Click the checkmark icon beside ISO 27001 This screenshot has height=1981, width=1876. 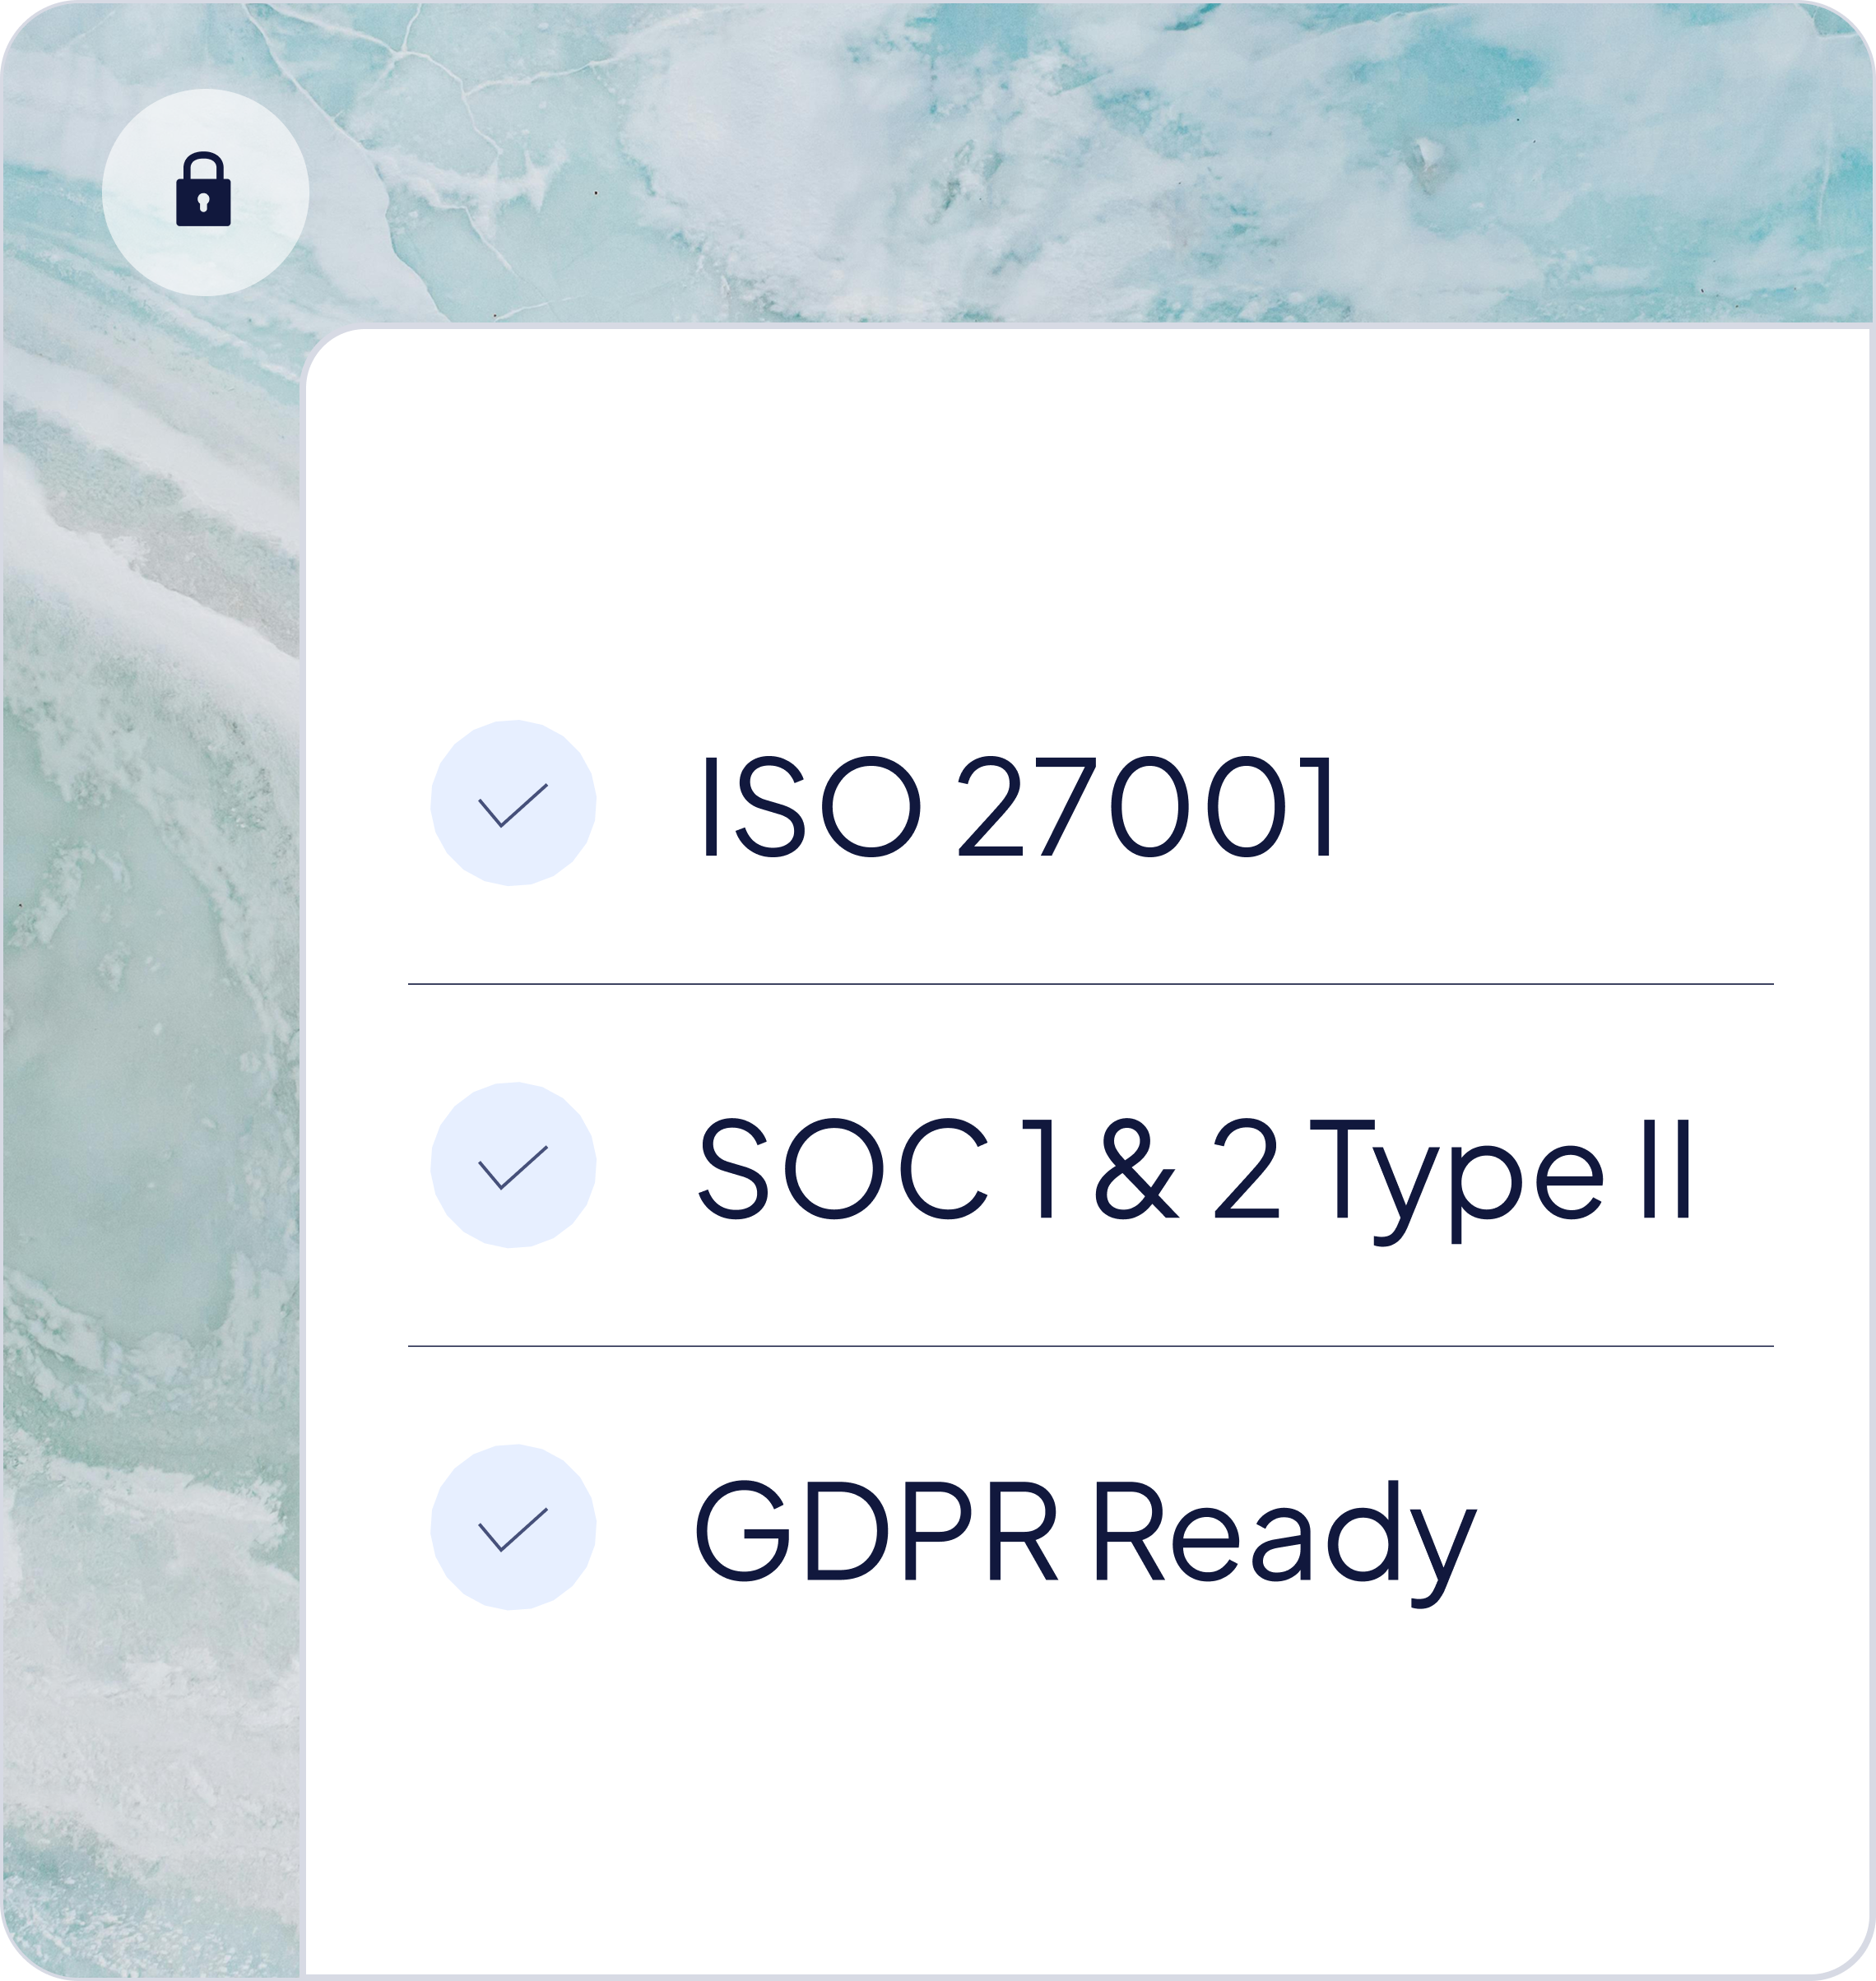pos(513,802)
